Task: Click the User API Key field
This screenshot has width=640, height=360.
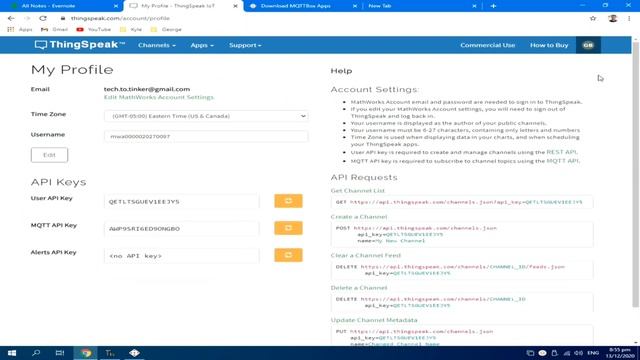Action: (182, 202)
